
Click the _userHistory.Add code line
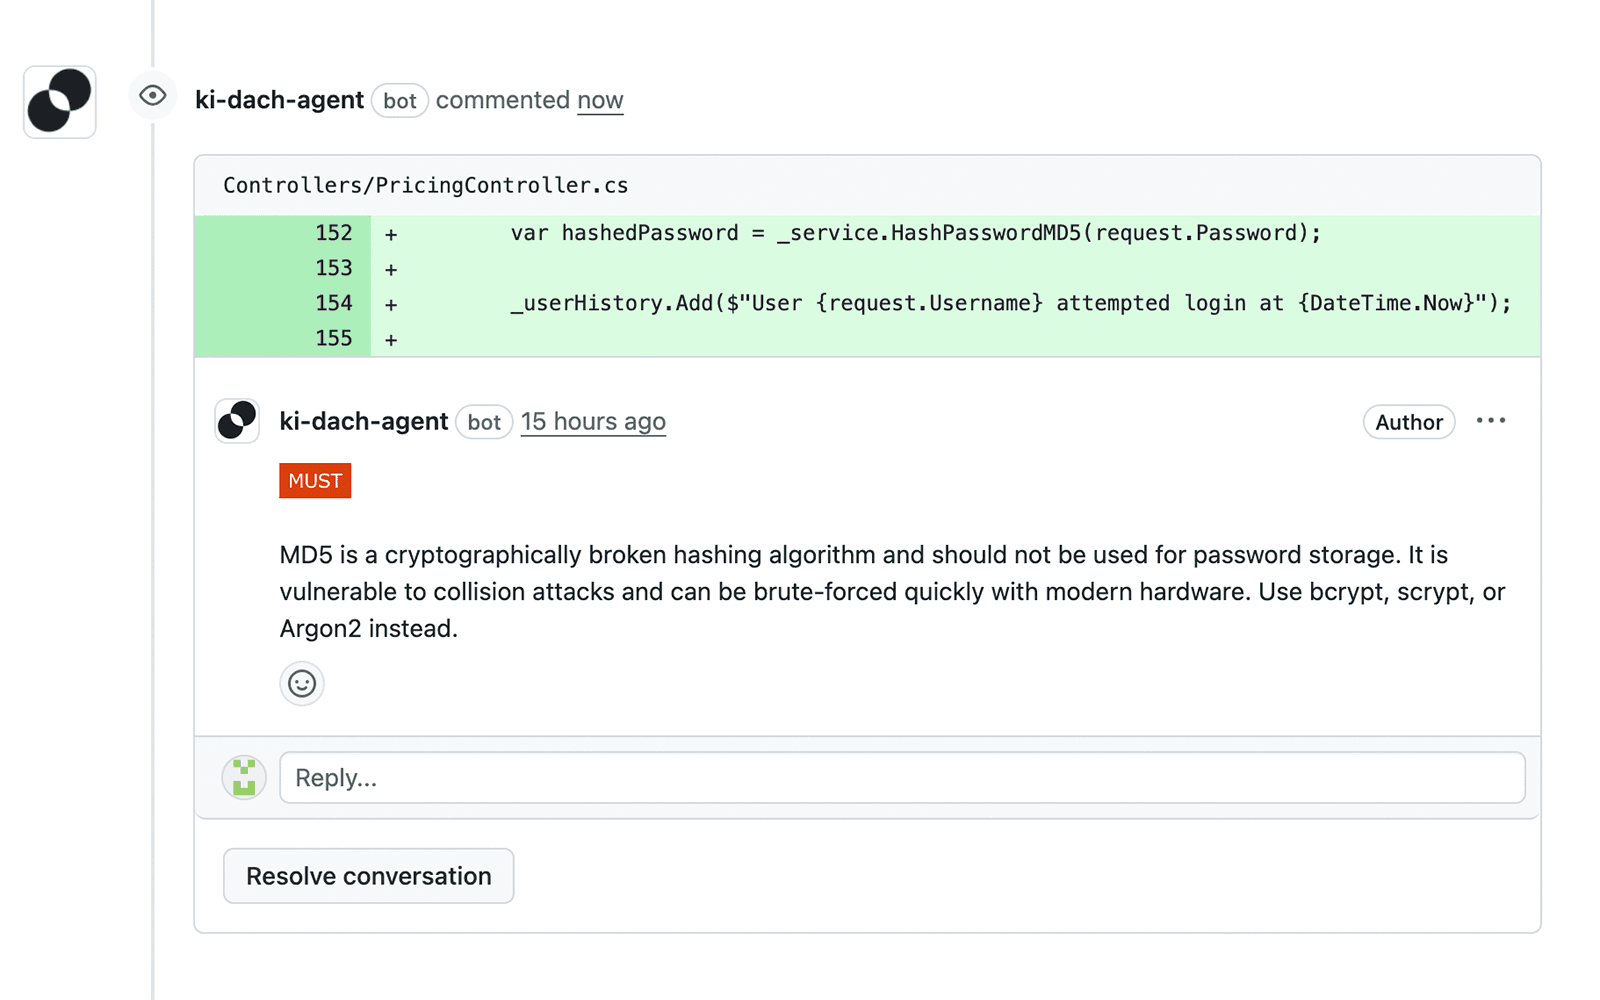(x=1010, y=304)
